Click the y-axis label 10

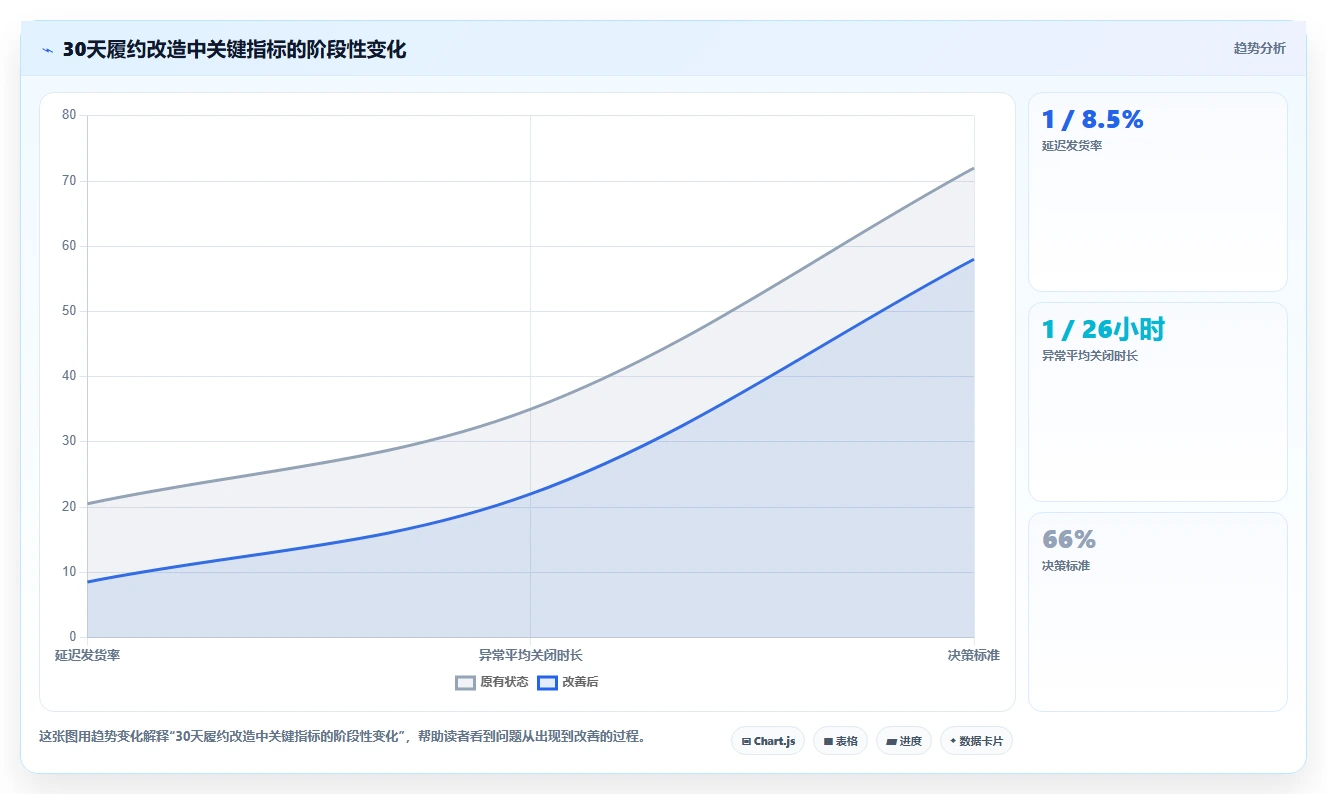[x=69, y=572]
